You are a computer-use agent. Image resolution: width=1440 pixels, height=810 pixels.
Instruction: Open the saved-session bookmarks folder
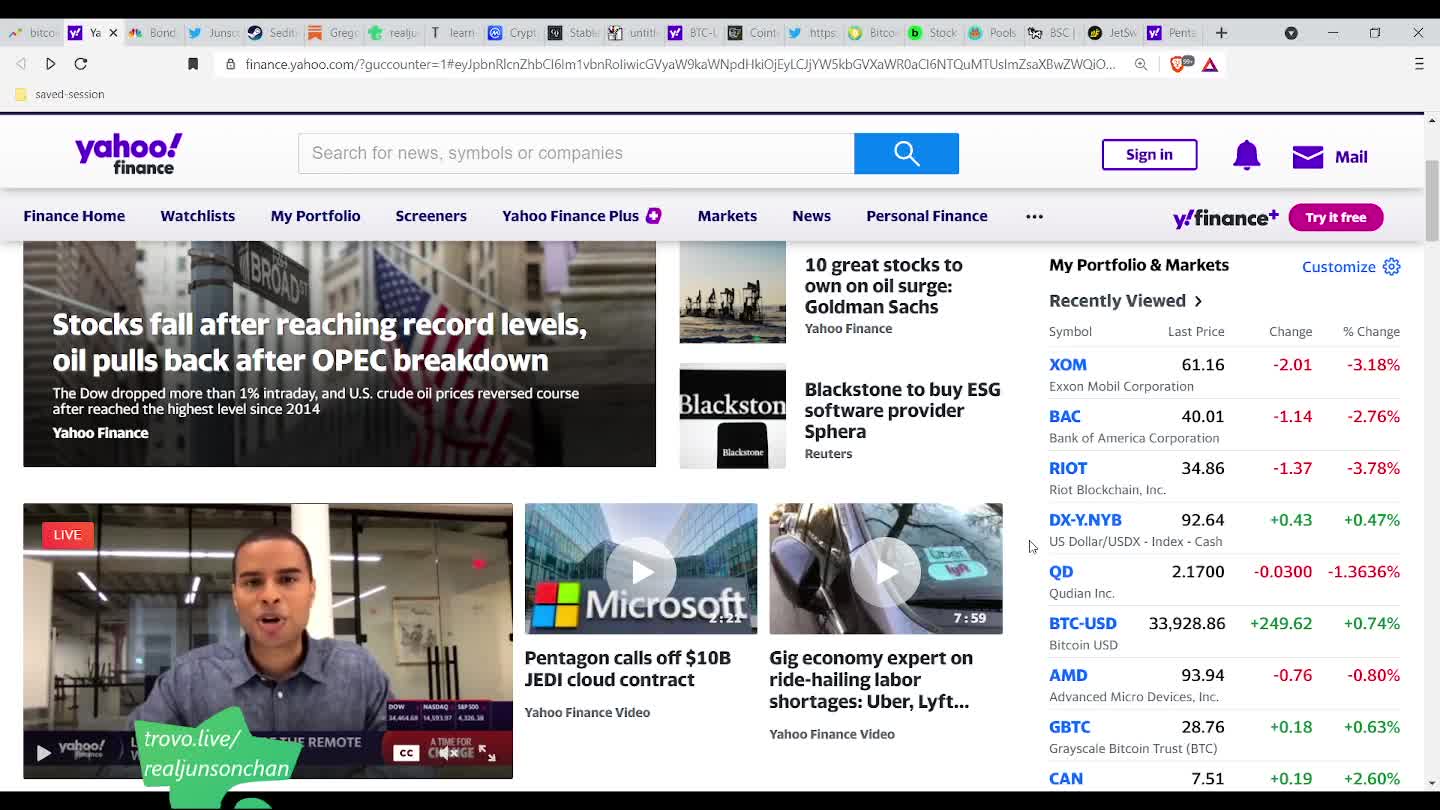coord(59,94)
